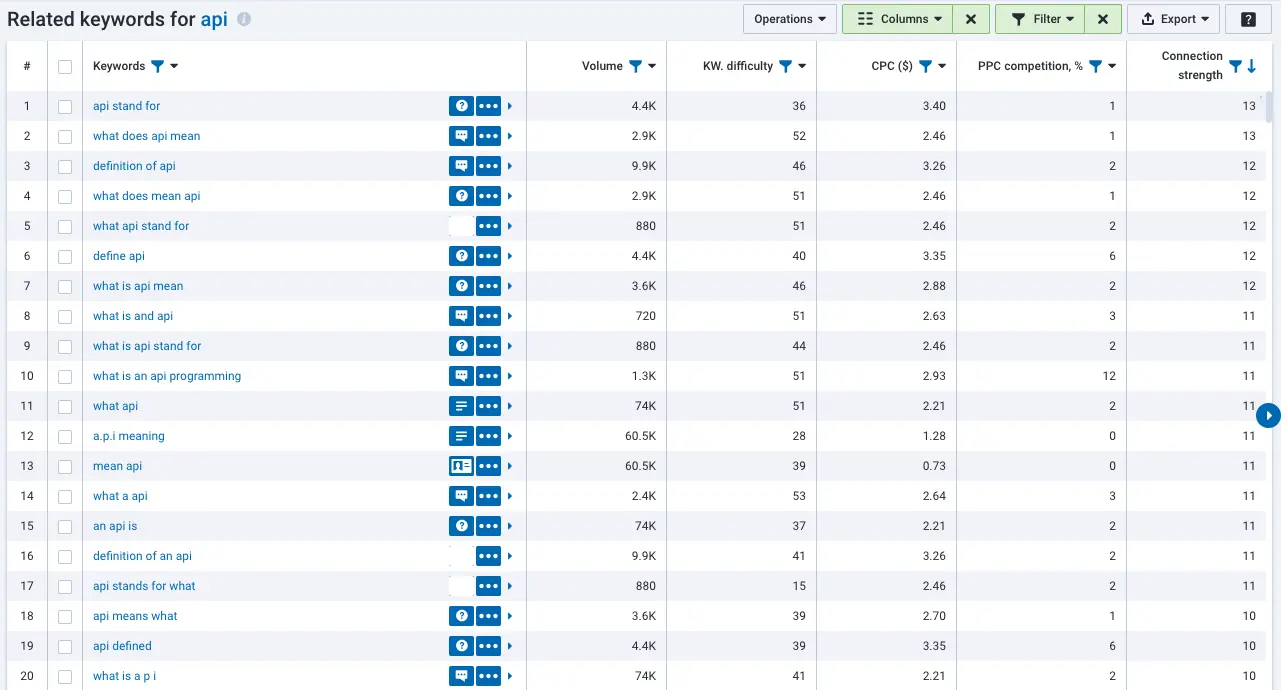This screenshot has width=1281, height=690.
Task: Click the table's vertical scrollbar
Action: click(x=1271, y=106)
